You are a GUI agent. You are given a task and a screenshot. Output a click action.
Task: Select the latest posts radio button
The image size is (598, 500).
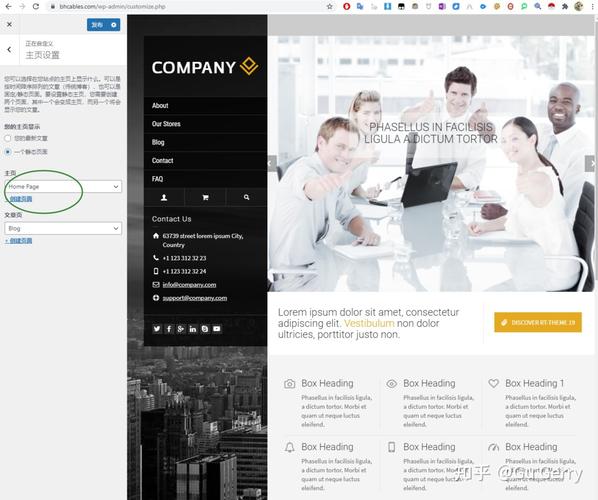pyautogui.click(x=8, y=138)
